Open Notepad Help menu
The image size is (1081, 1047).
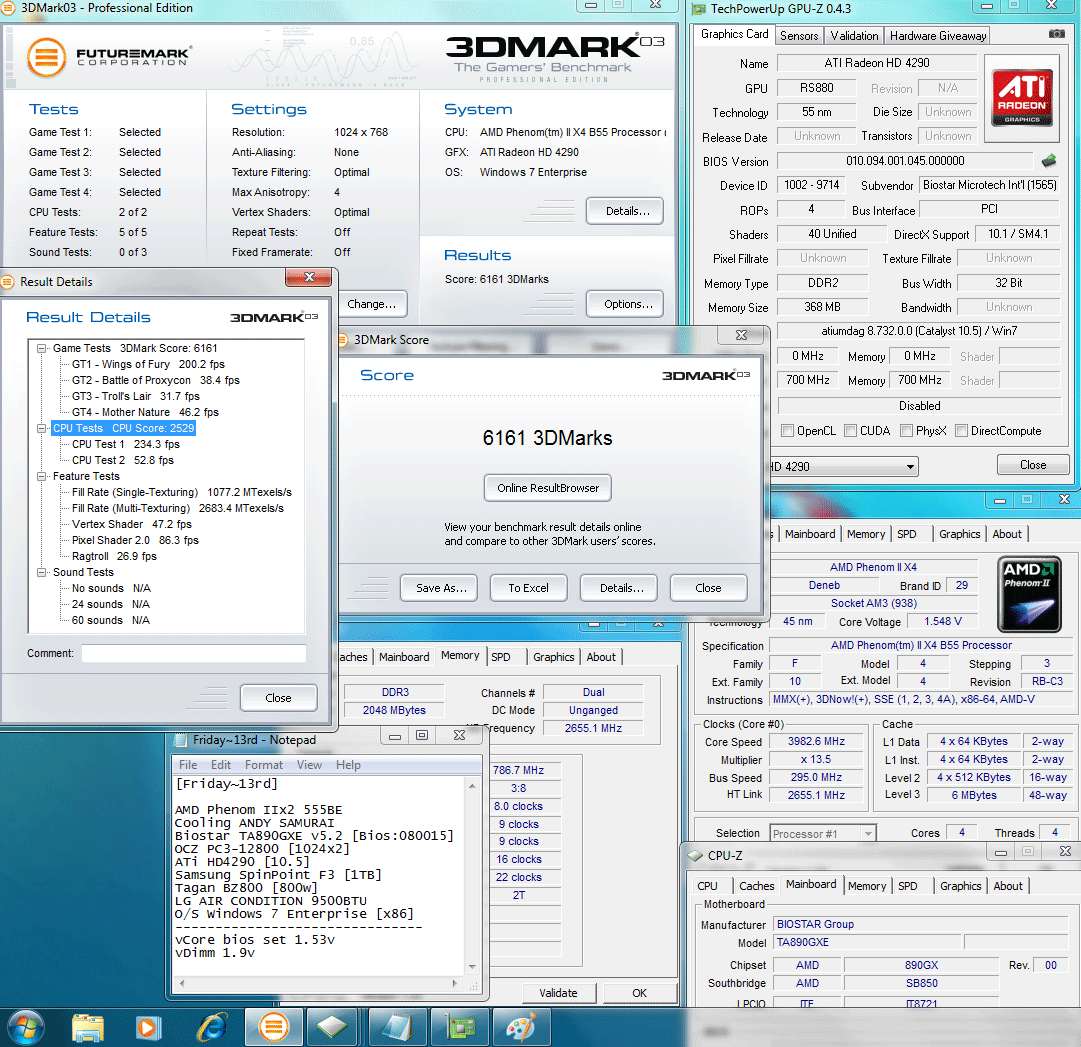(x=348, y=765)
